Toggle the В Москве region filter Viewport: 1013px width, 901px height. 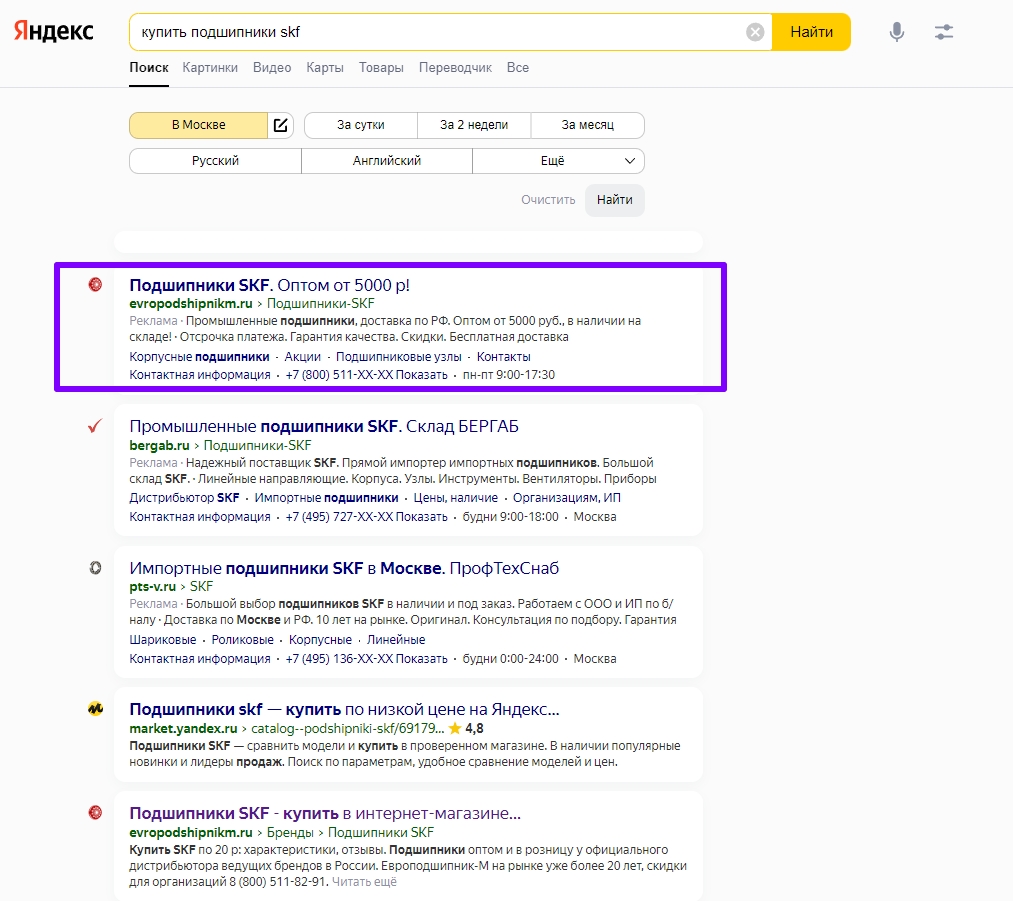tap(199, 125)
